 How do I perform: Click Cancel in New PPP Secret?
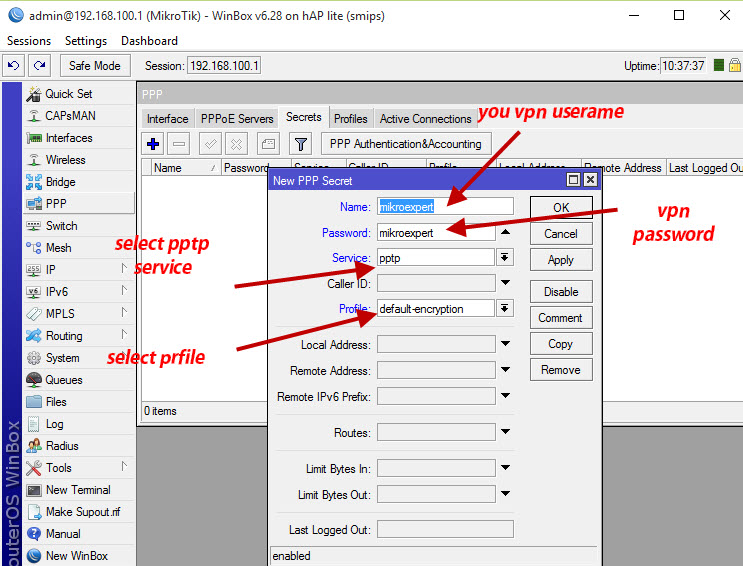[561, 234]
